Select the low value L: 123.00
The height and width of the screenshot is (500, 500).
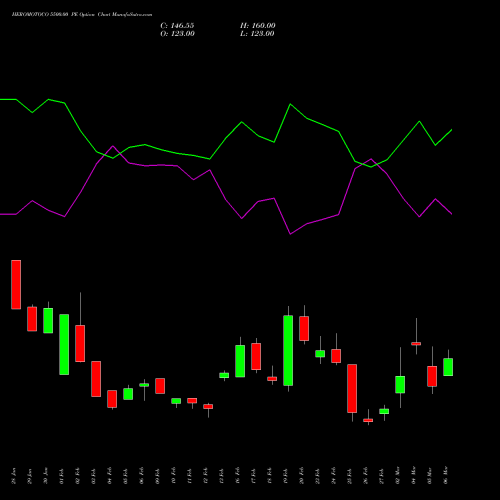click(x=257, y=34)
